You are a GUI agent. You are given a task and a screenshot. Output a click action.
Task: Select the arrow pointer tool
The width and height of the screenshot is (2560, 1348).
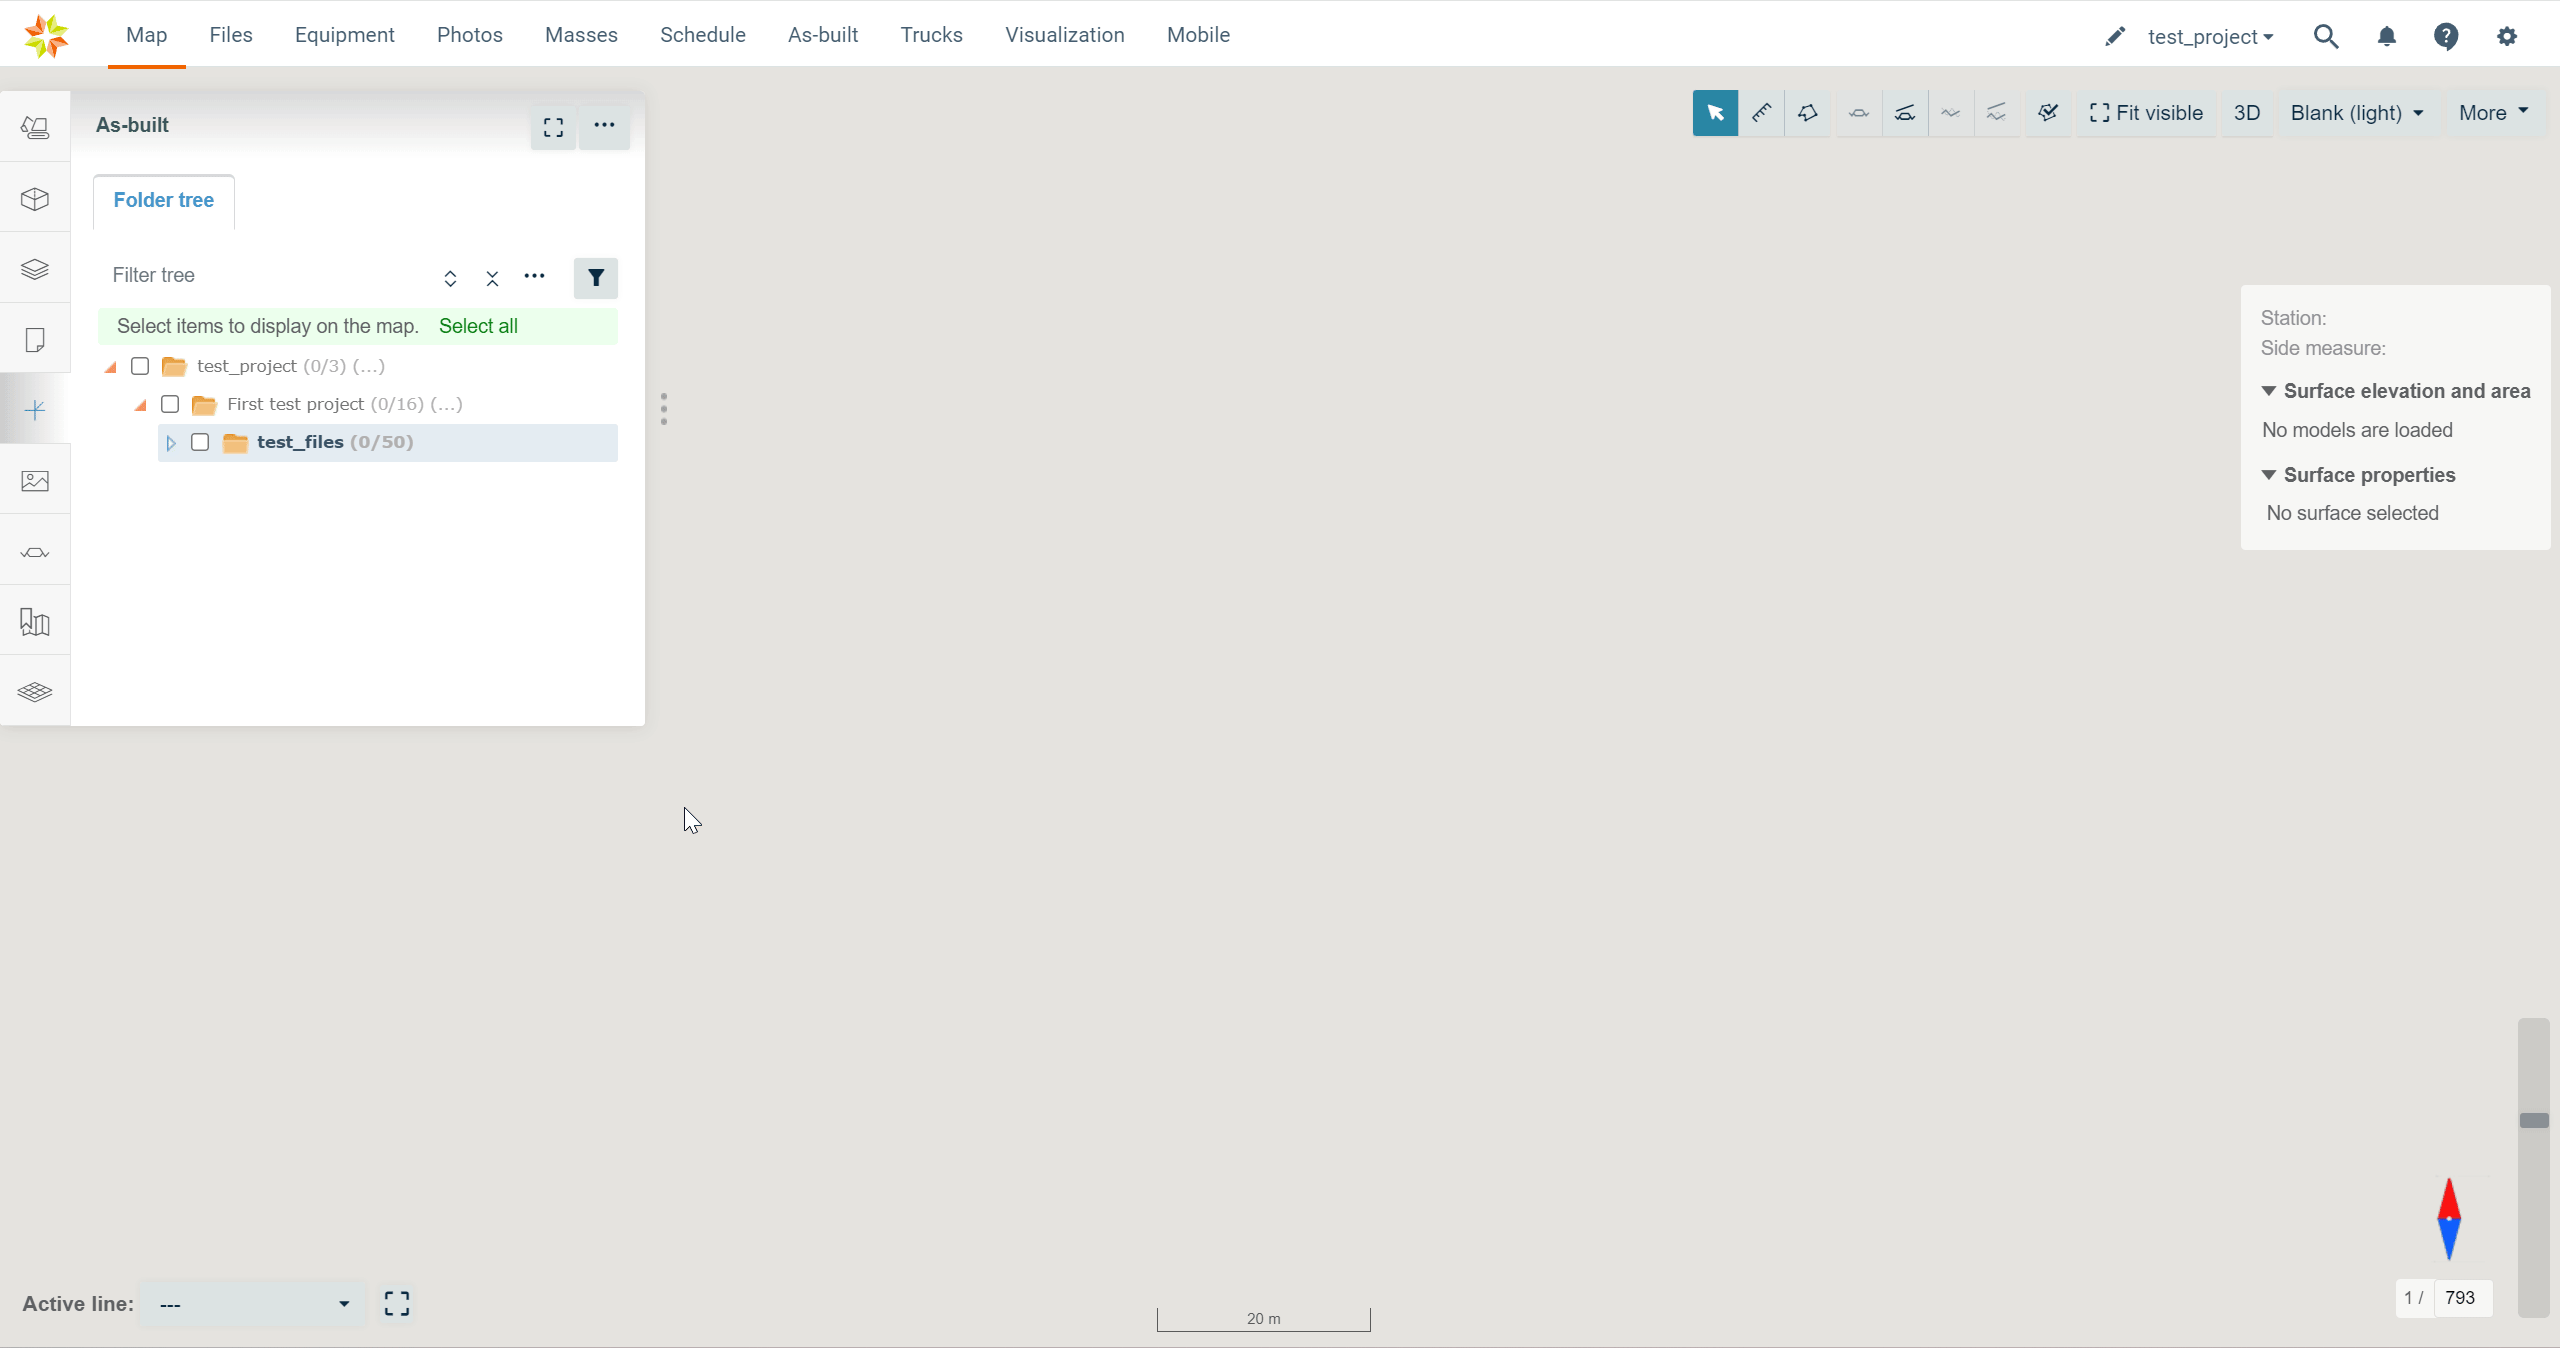coord(1714,113)
